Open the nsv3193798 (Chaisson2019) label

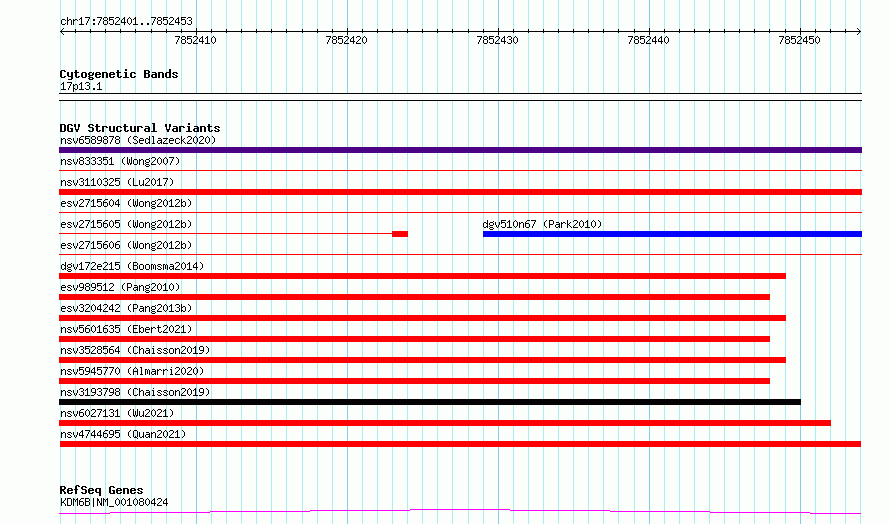point(135,392)
